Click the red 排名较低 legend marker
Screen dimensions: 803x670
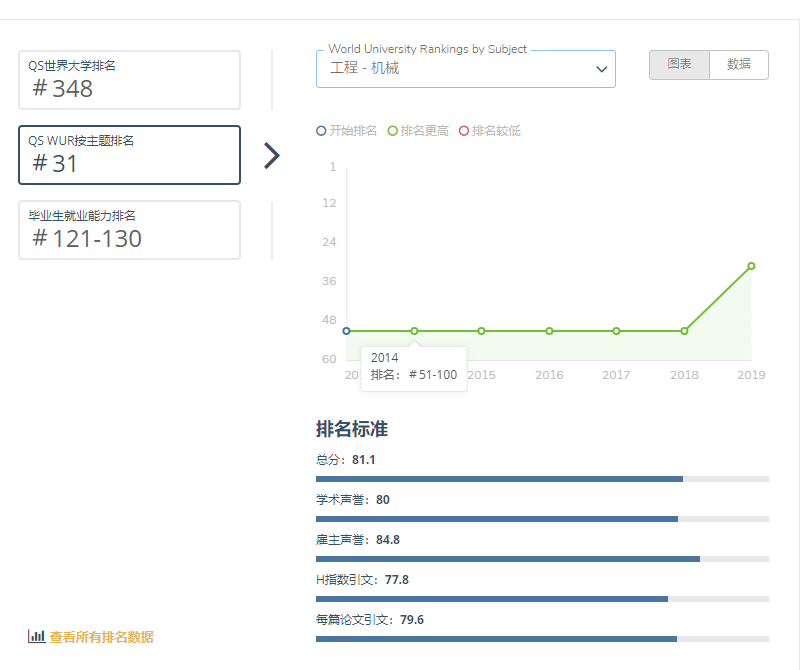pos(464,131)
